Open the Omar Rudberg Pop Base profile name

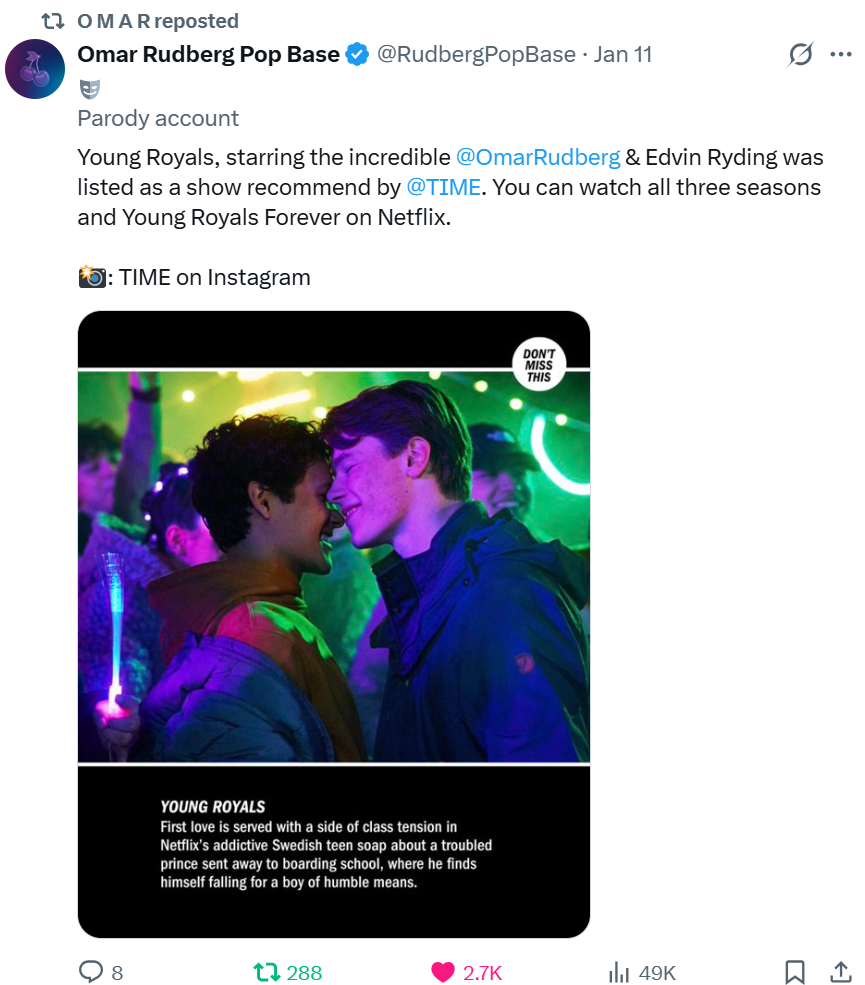click(208, 55)
